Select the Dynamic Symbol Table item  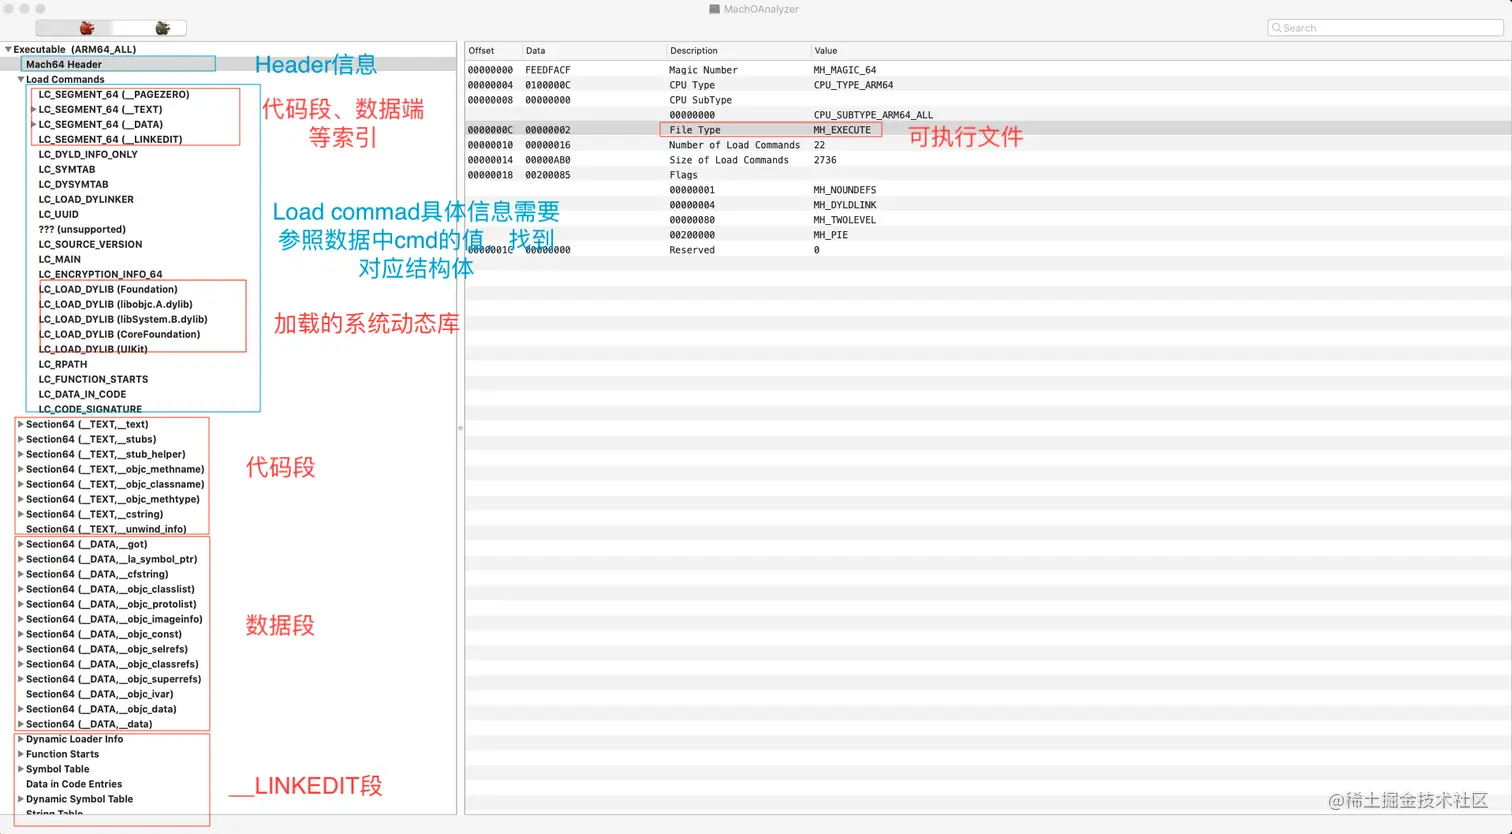click(x=79, y=799)
